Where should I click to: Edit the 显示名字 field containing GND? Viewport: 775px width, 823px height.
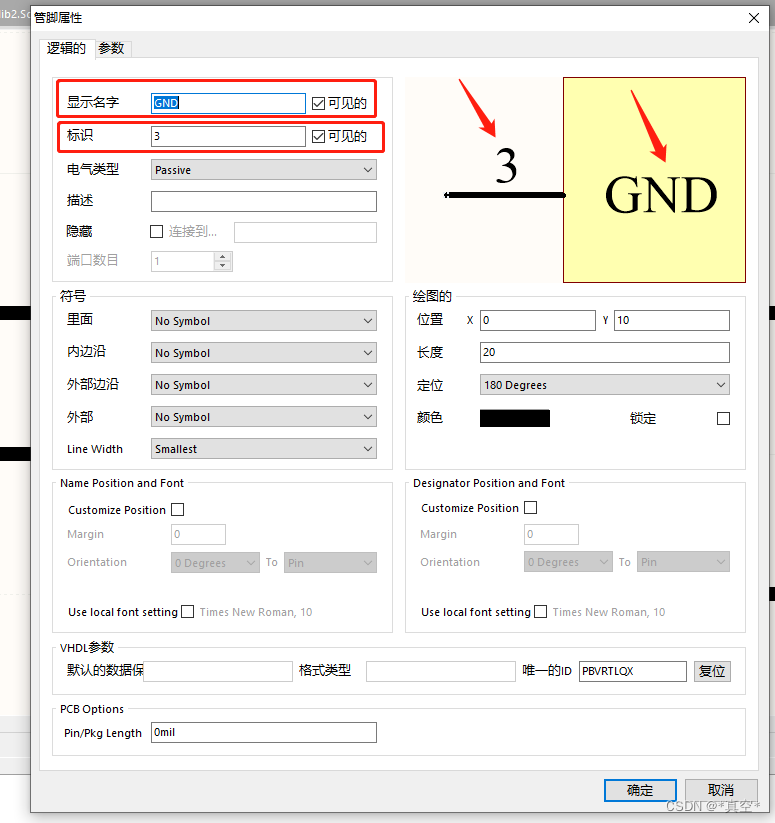228,103
